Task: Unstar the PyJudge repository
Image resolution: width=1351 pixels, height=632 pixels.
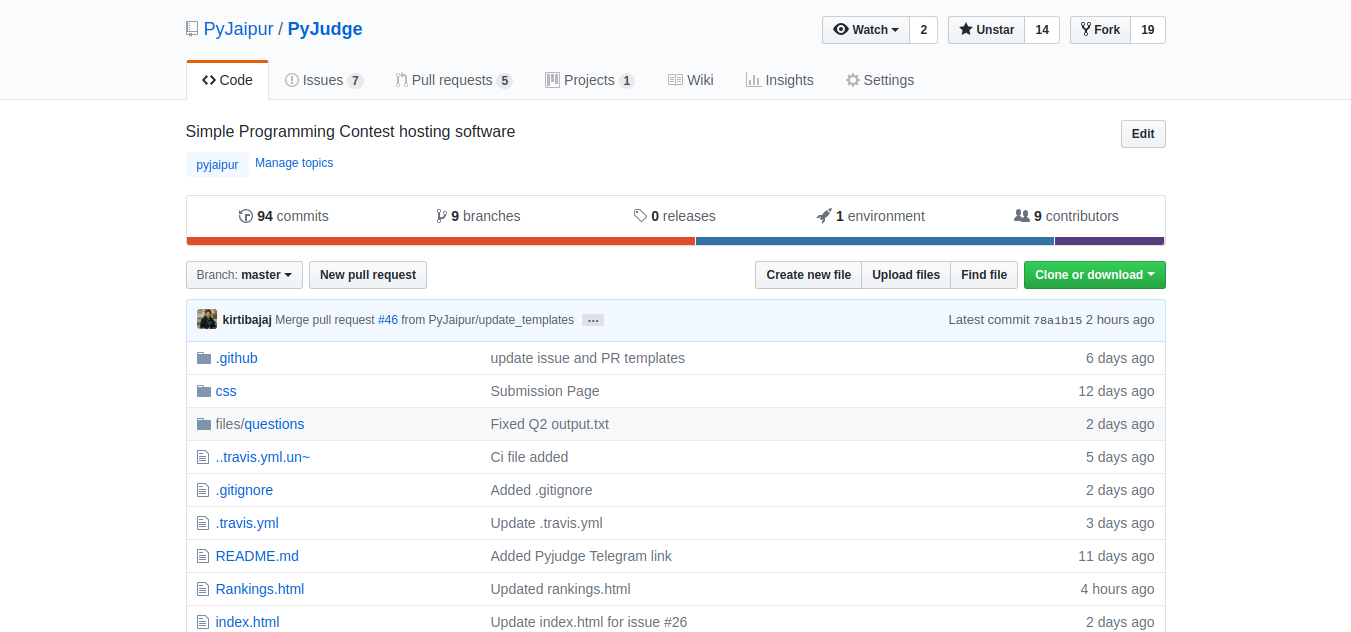Action: click(x=987, y=30)
